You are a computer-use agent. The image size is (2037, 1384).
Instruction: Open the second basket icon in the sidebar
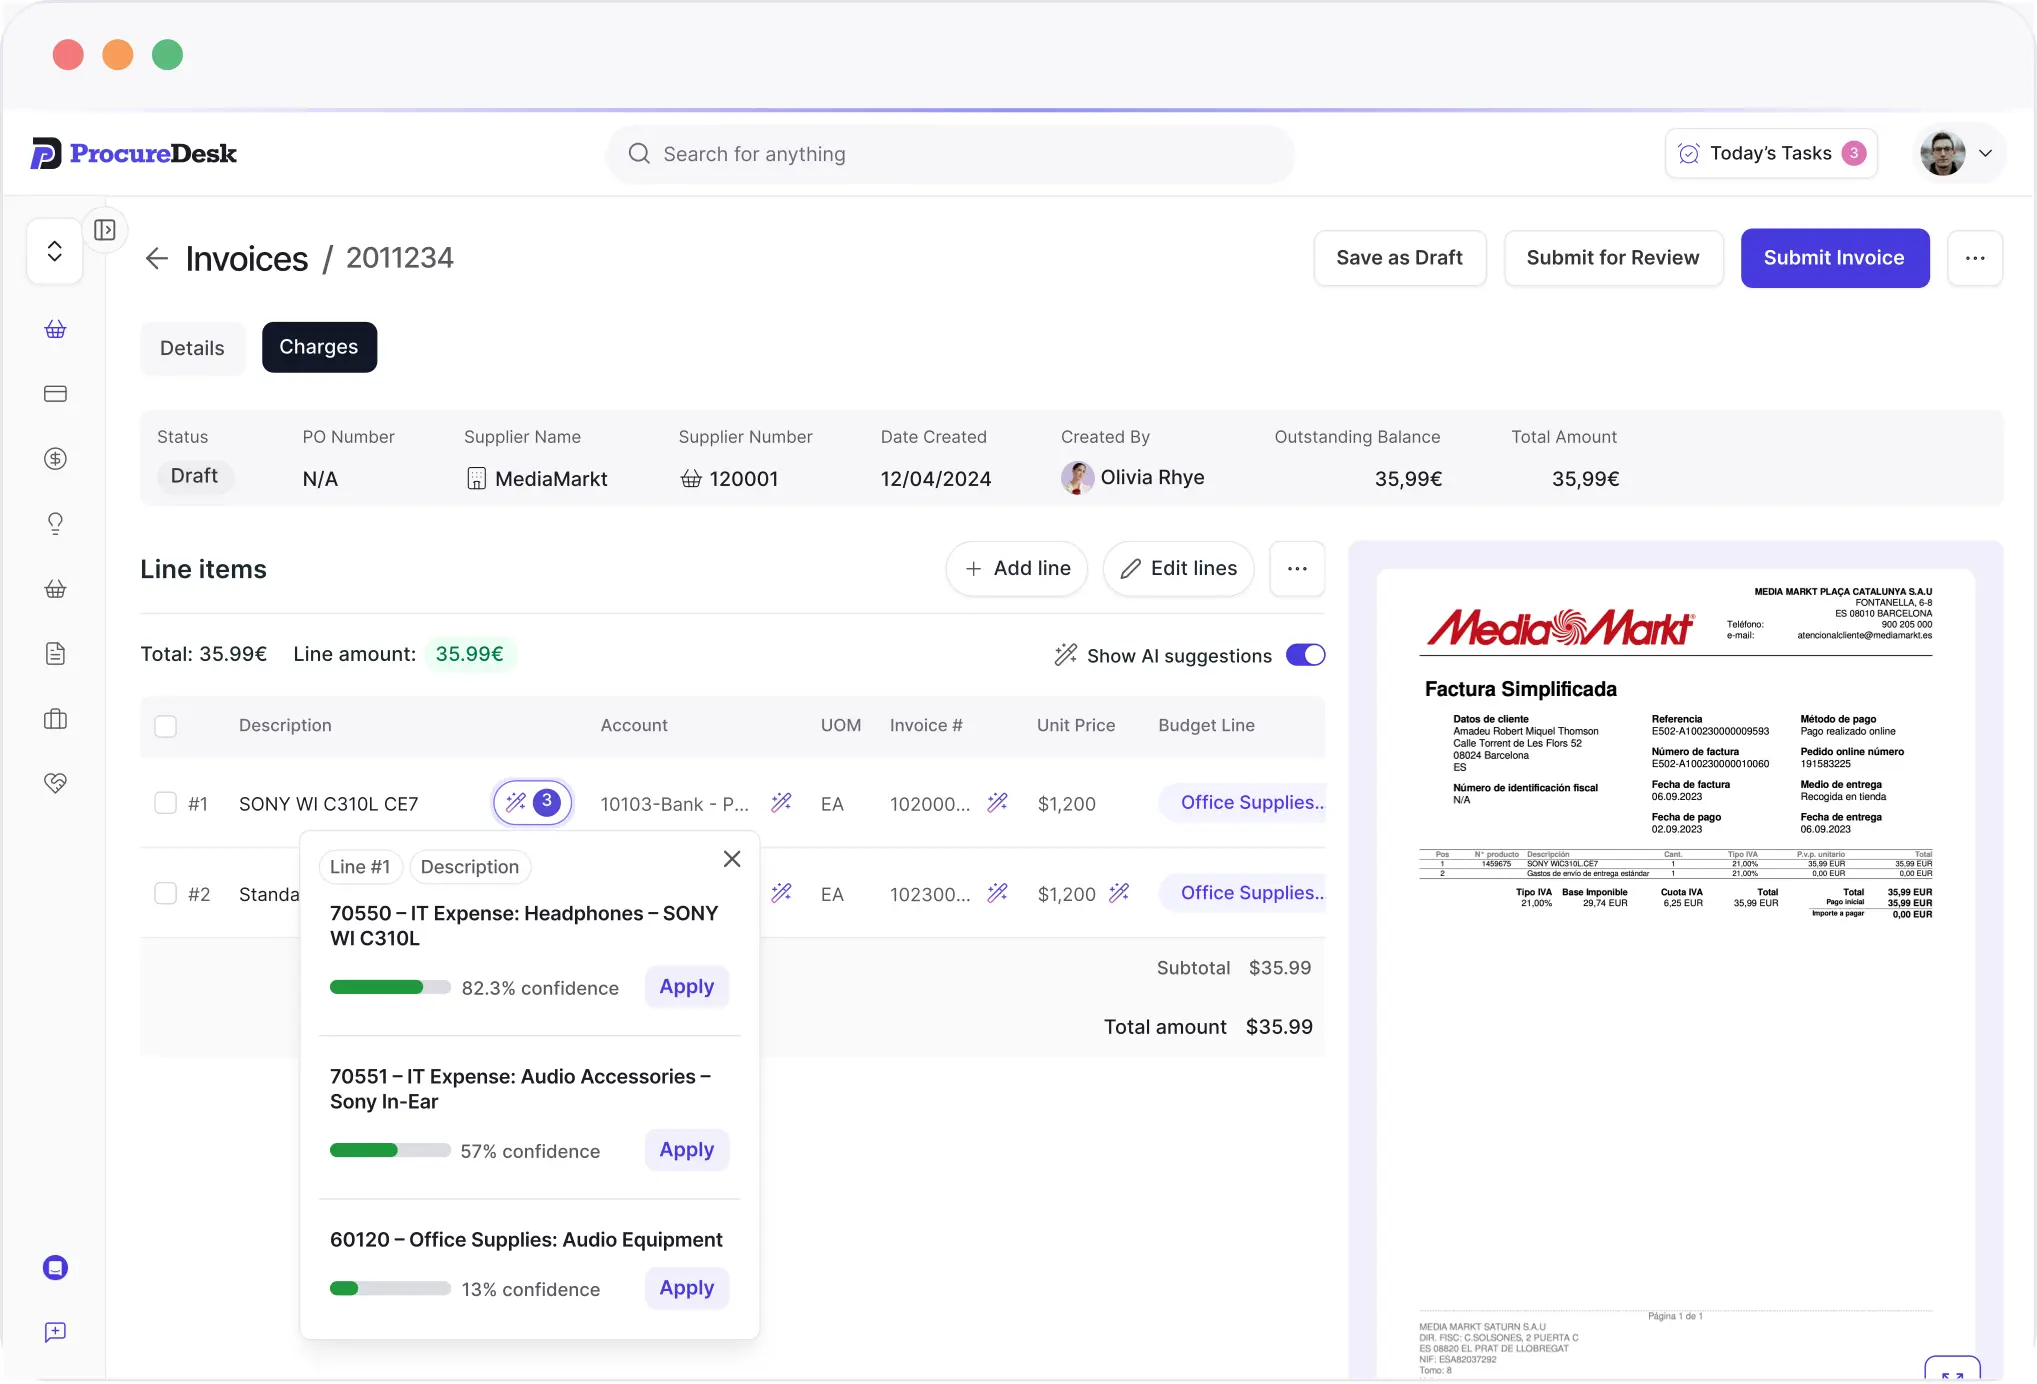tap(56, 589)
